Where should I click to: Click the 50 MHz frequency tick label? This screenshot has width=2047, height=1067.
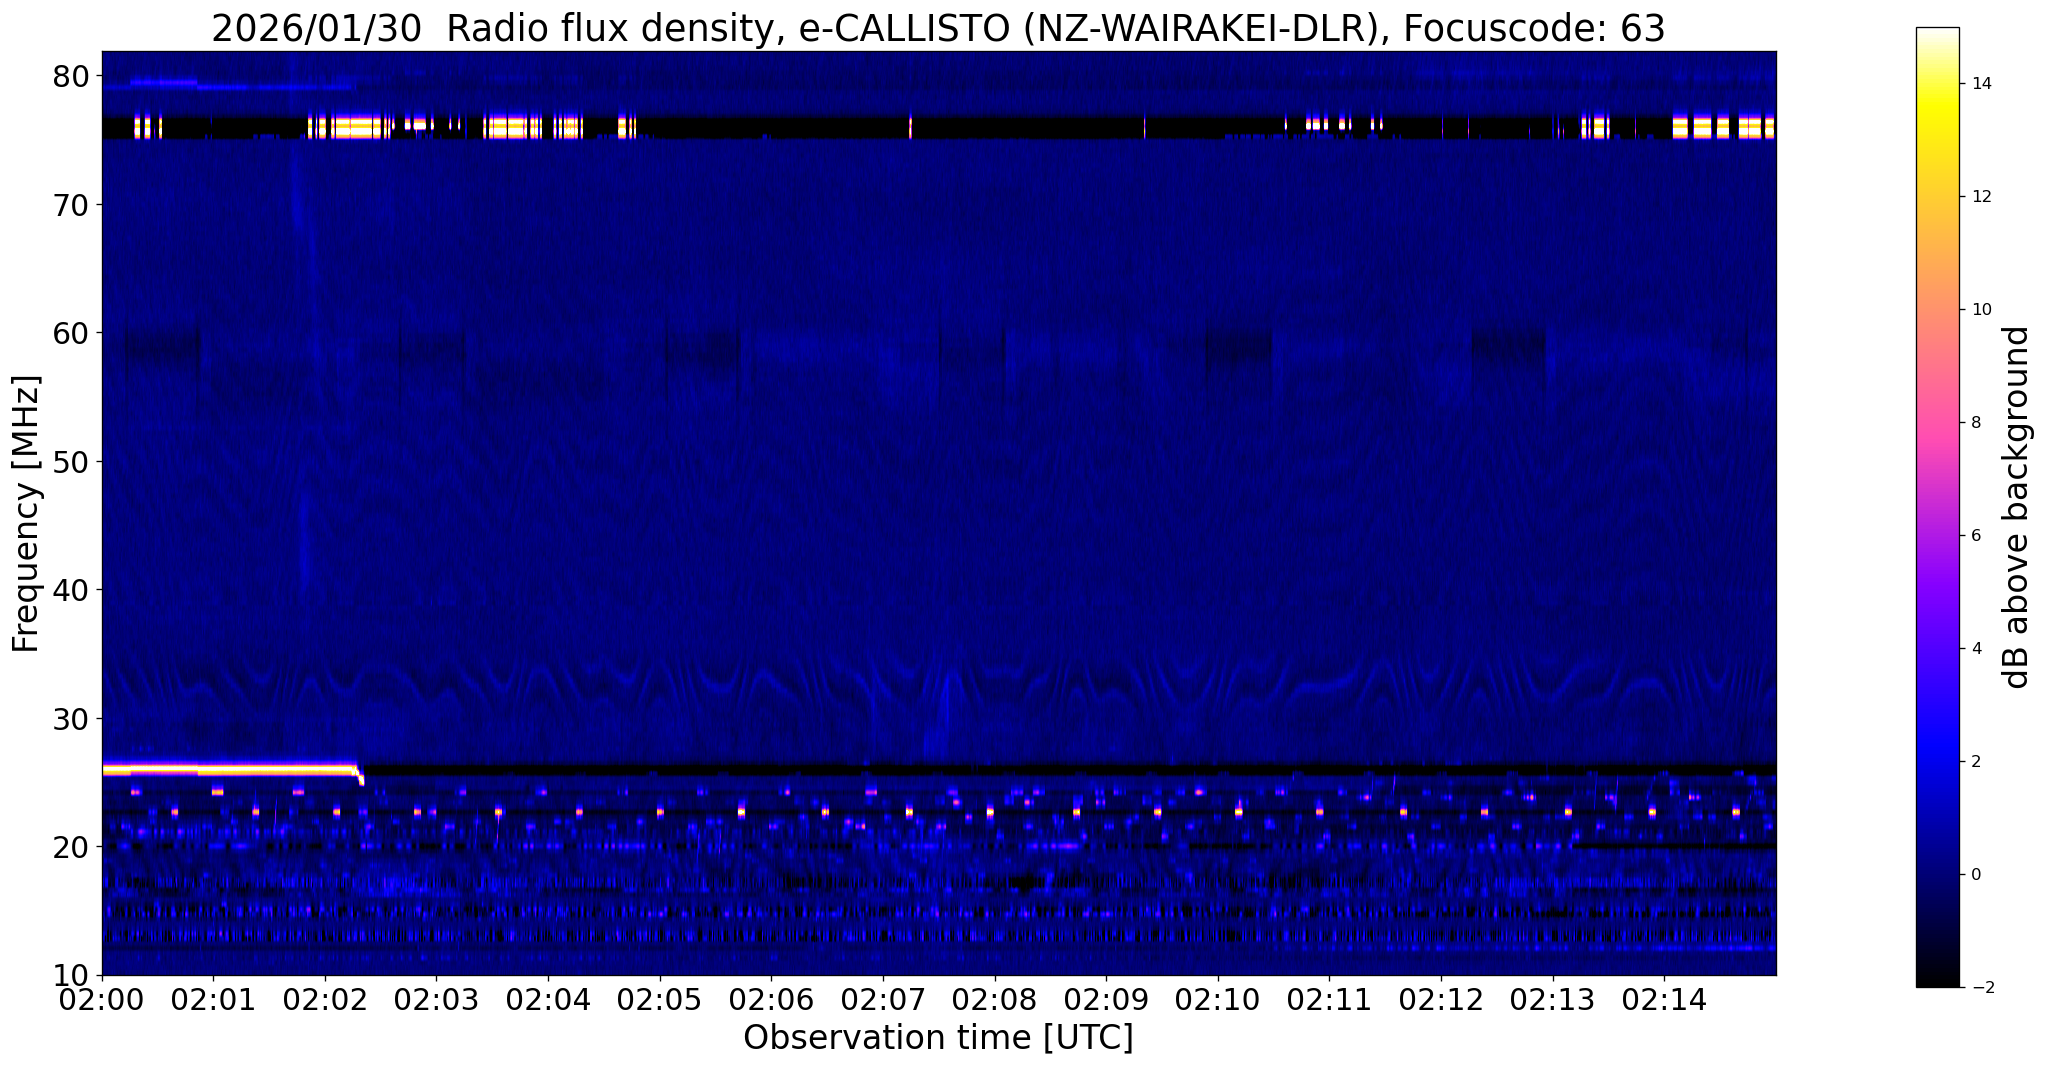click(71, 462)
